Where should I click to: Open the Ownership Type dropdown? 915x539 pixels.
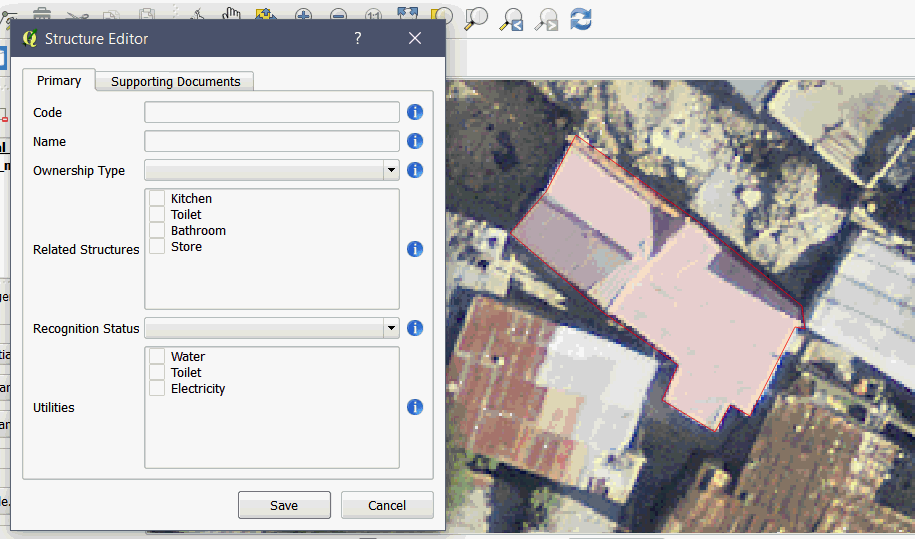(271, 170)
